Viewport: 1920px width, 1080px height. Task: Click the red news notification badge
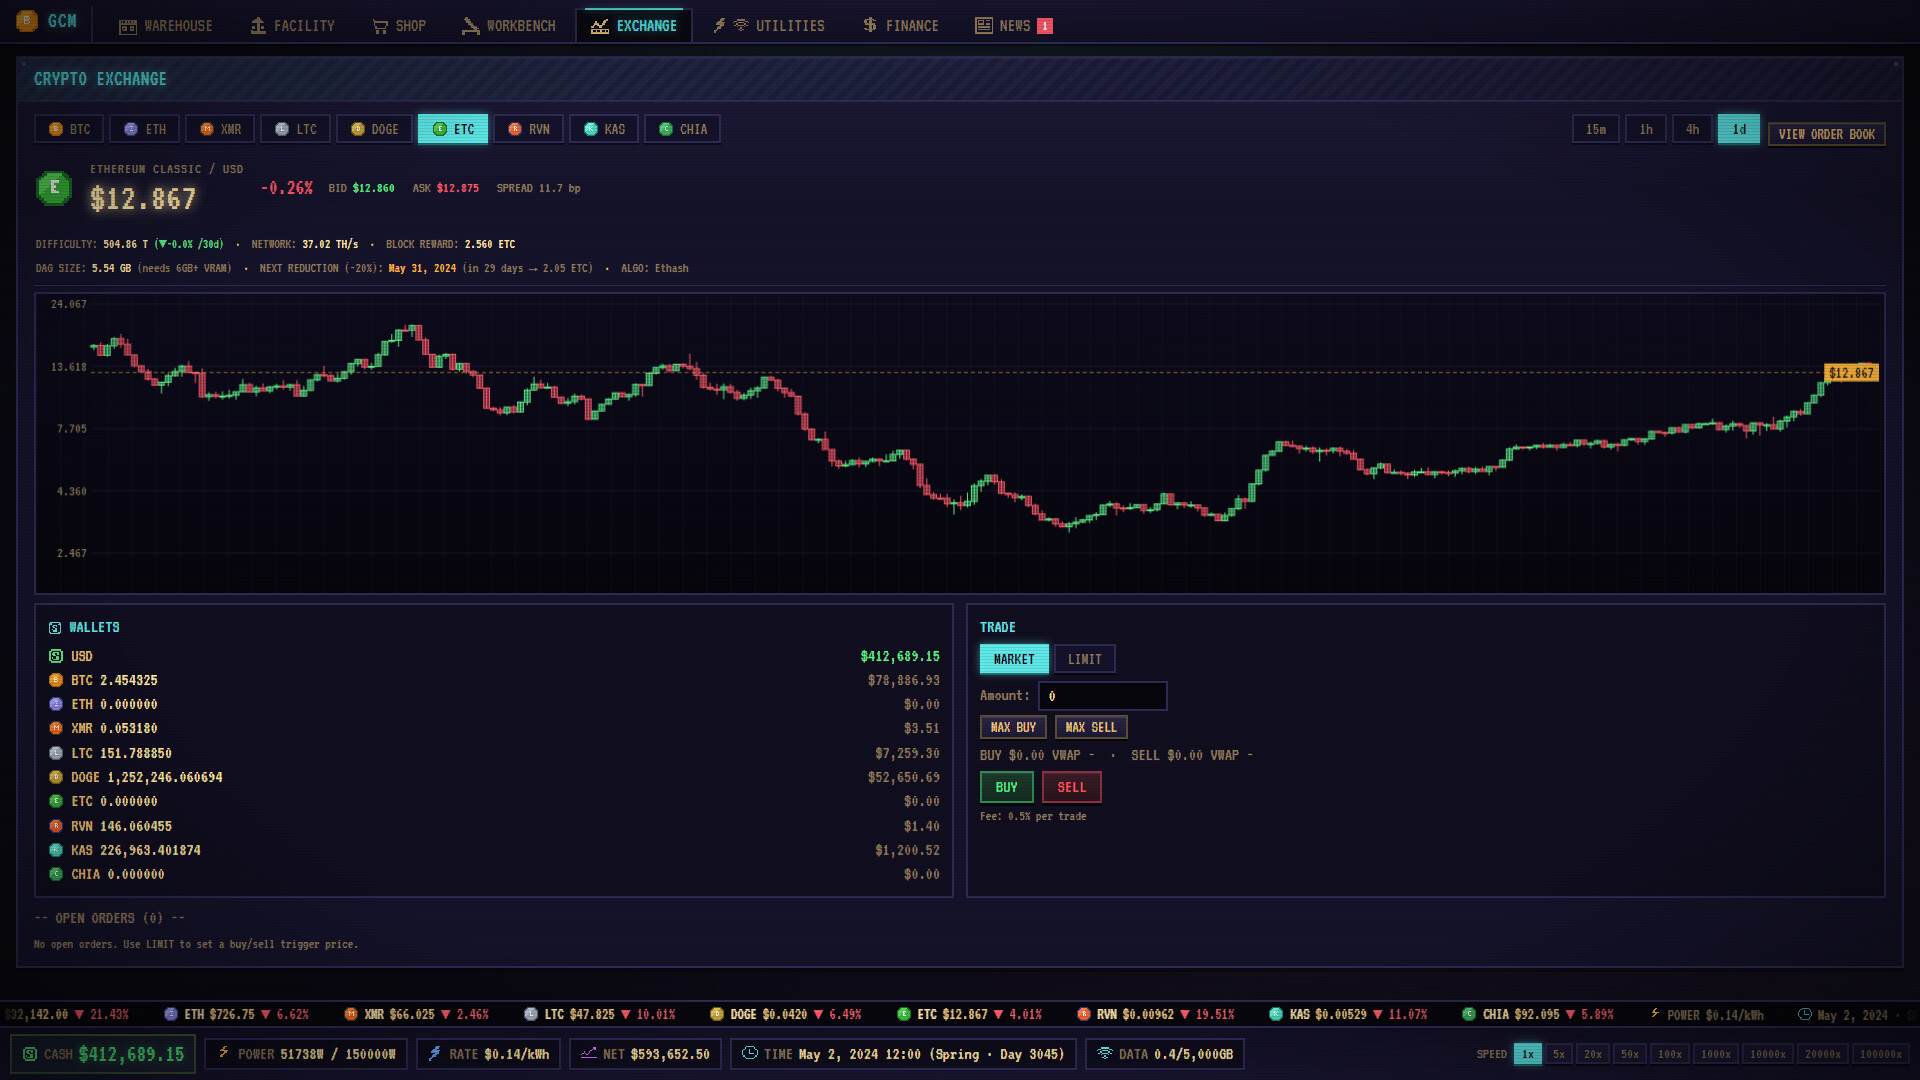point(1045,26)
